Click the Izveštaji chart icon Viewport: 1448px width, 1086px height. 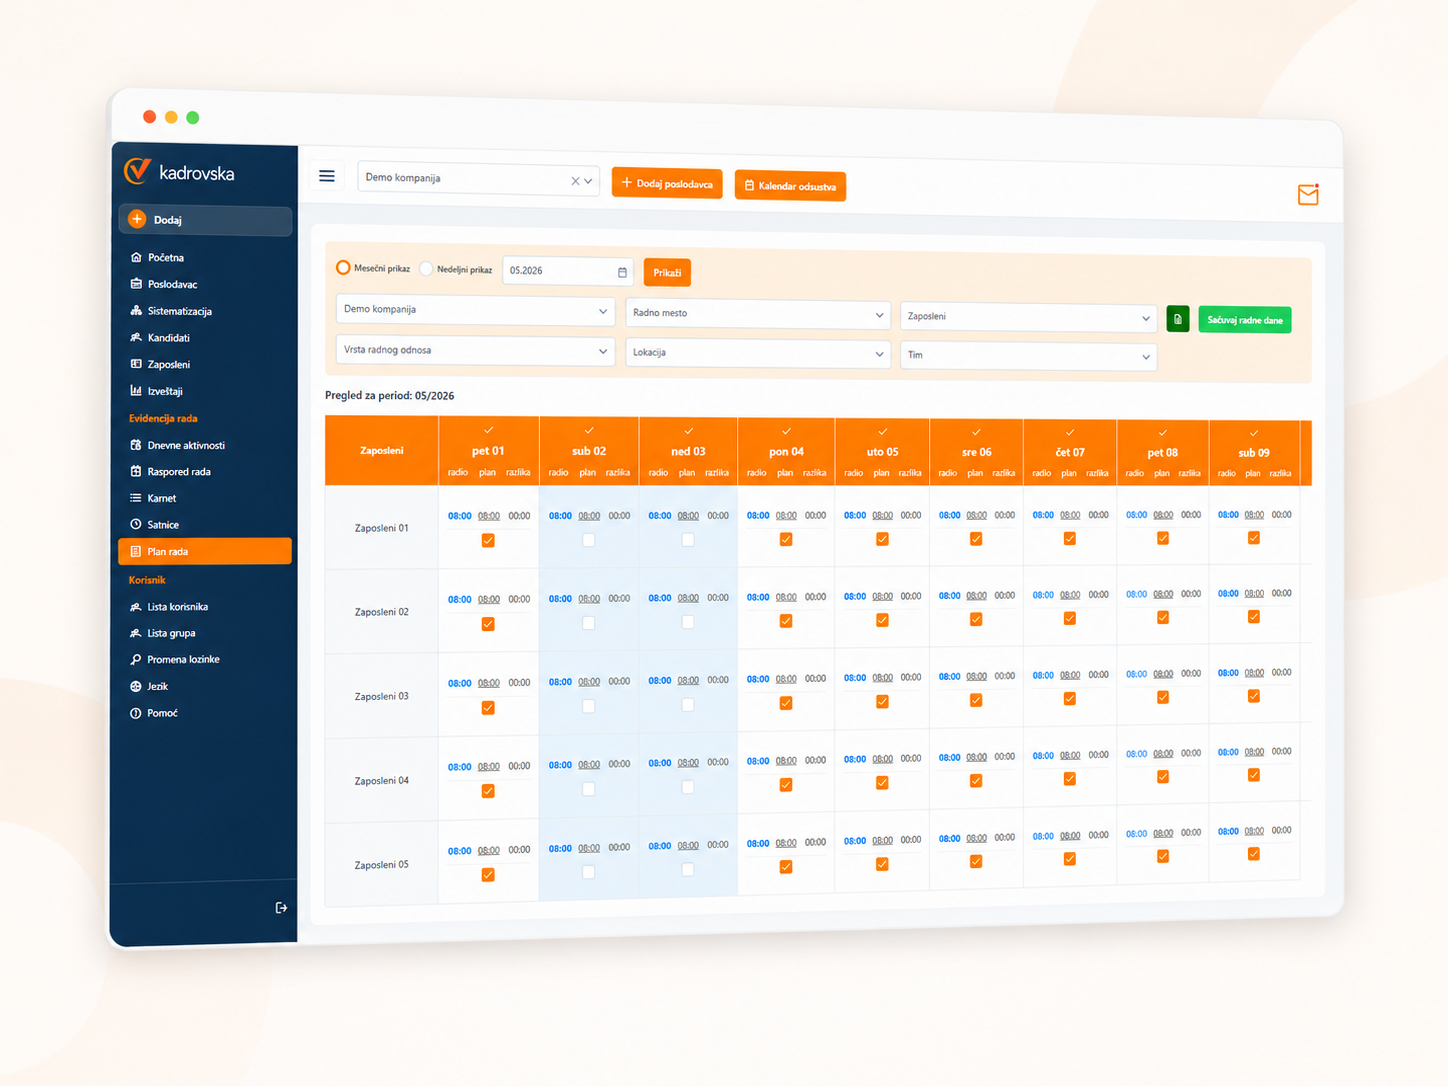[136, 391]
